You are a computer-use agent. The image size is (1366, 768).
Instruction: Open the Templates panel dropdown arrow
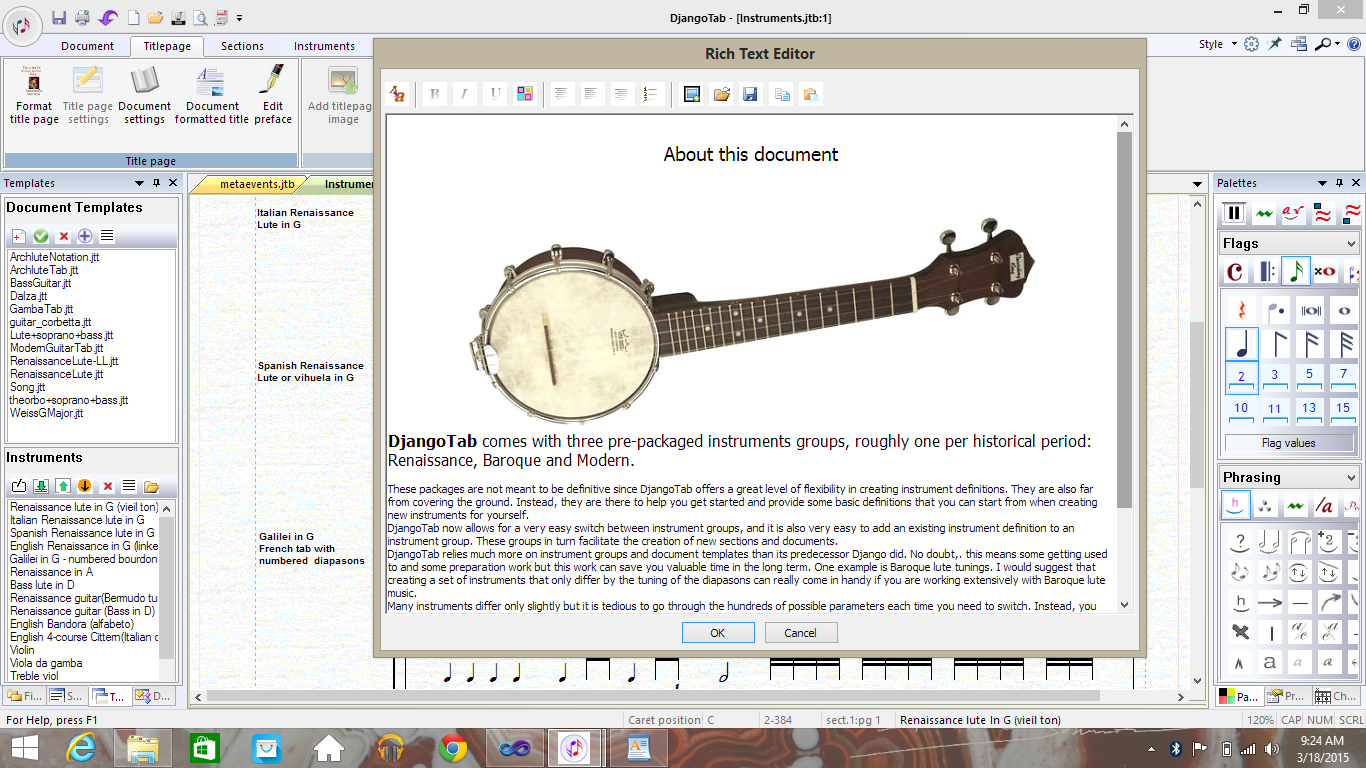point(140,184)
